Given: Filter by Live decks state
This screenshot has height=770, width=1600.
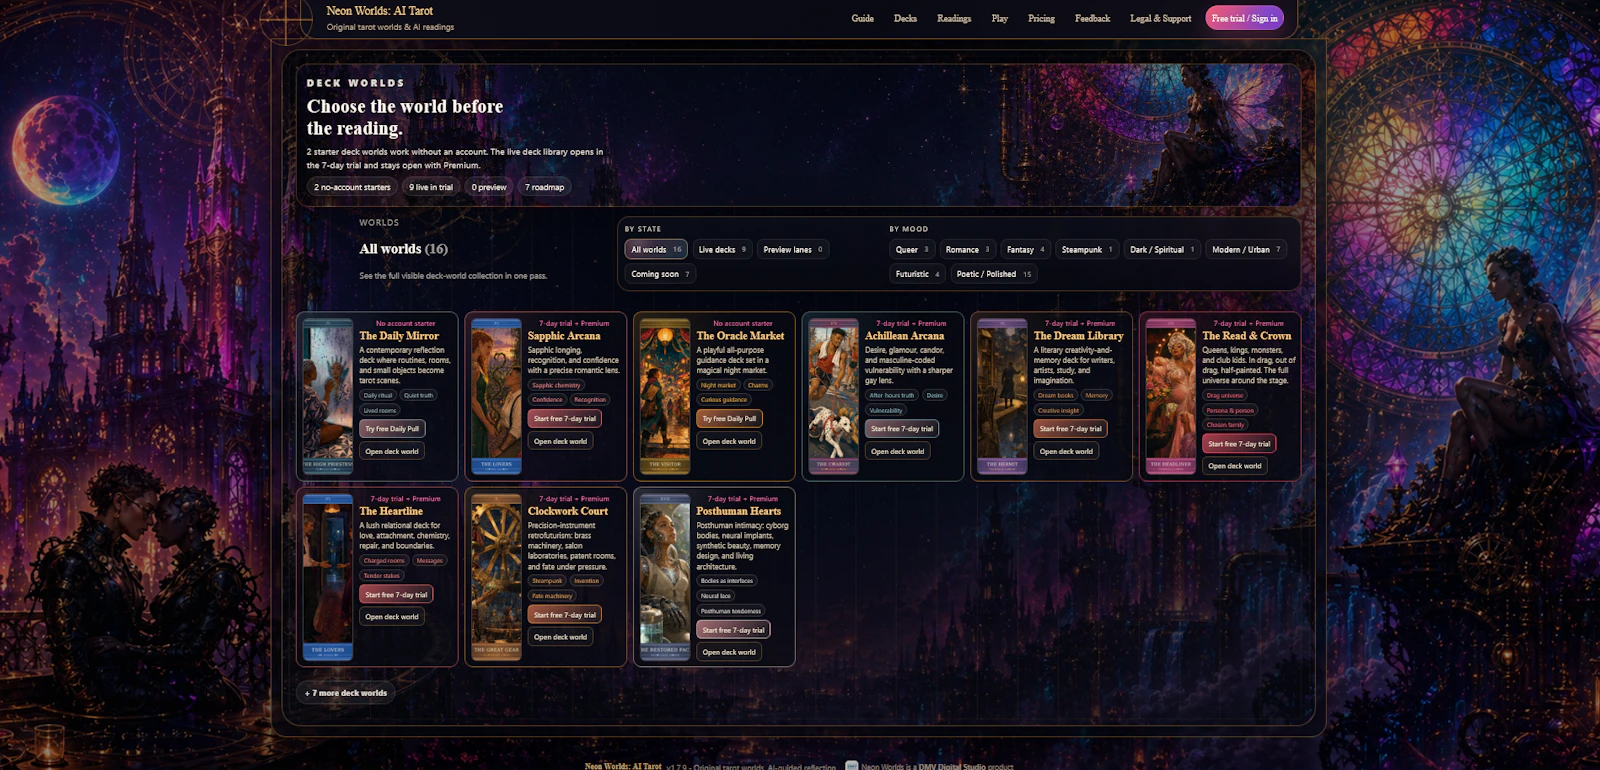Looking at the screenshot, I should click(x=722, y=249).
